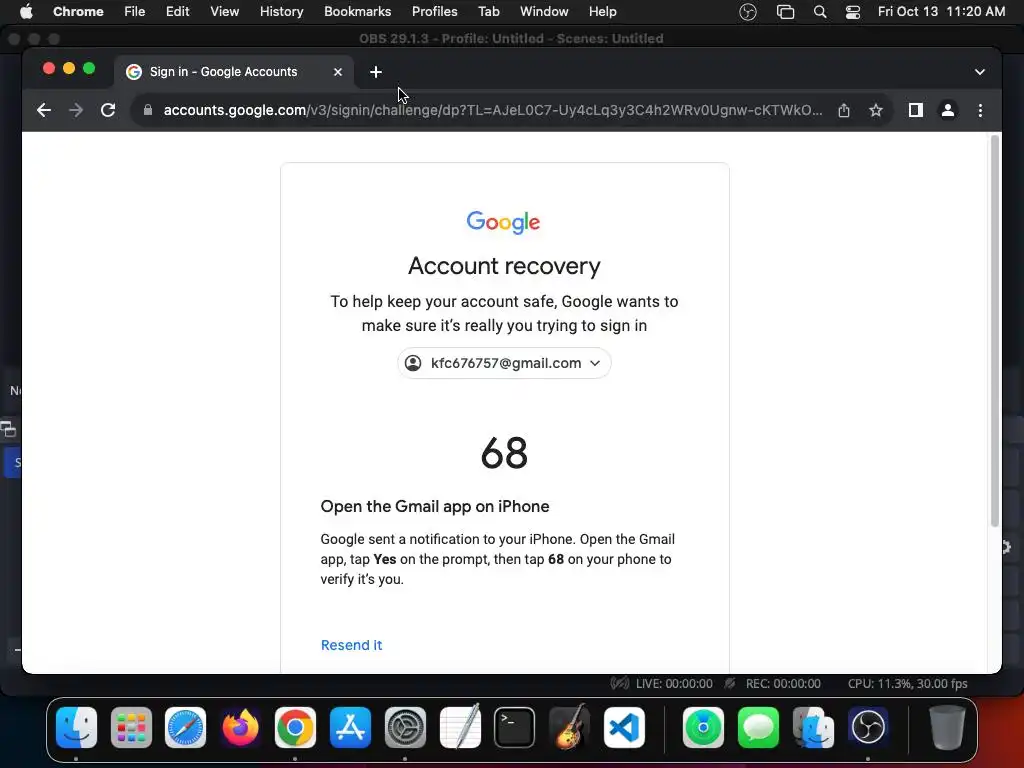This screenshot has width=1024, height=768.
Task: Open Control Center in the menu bar
Action: point(852,12)
